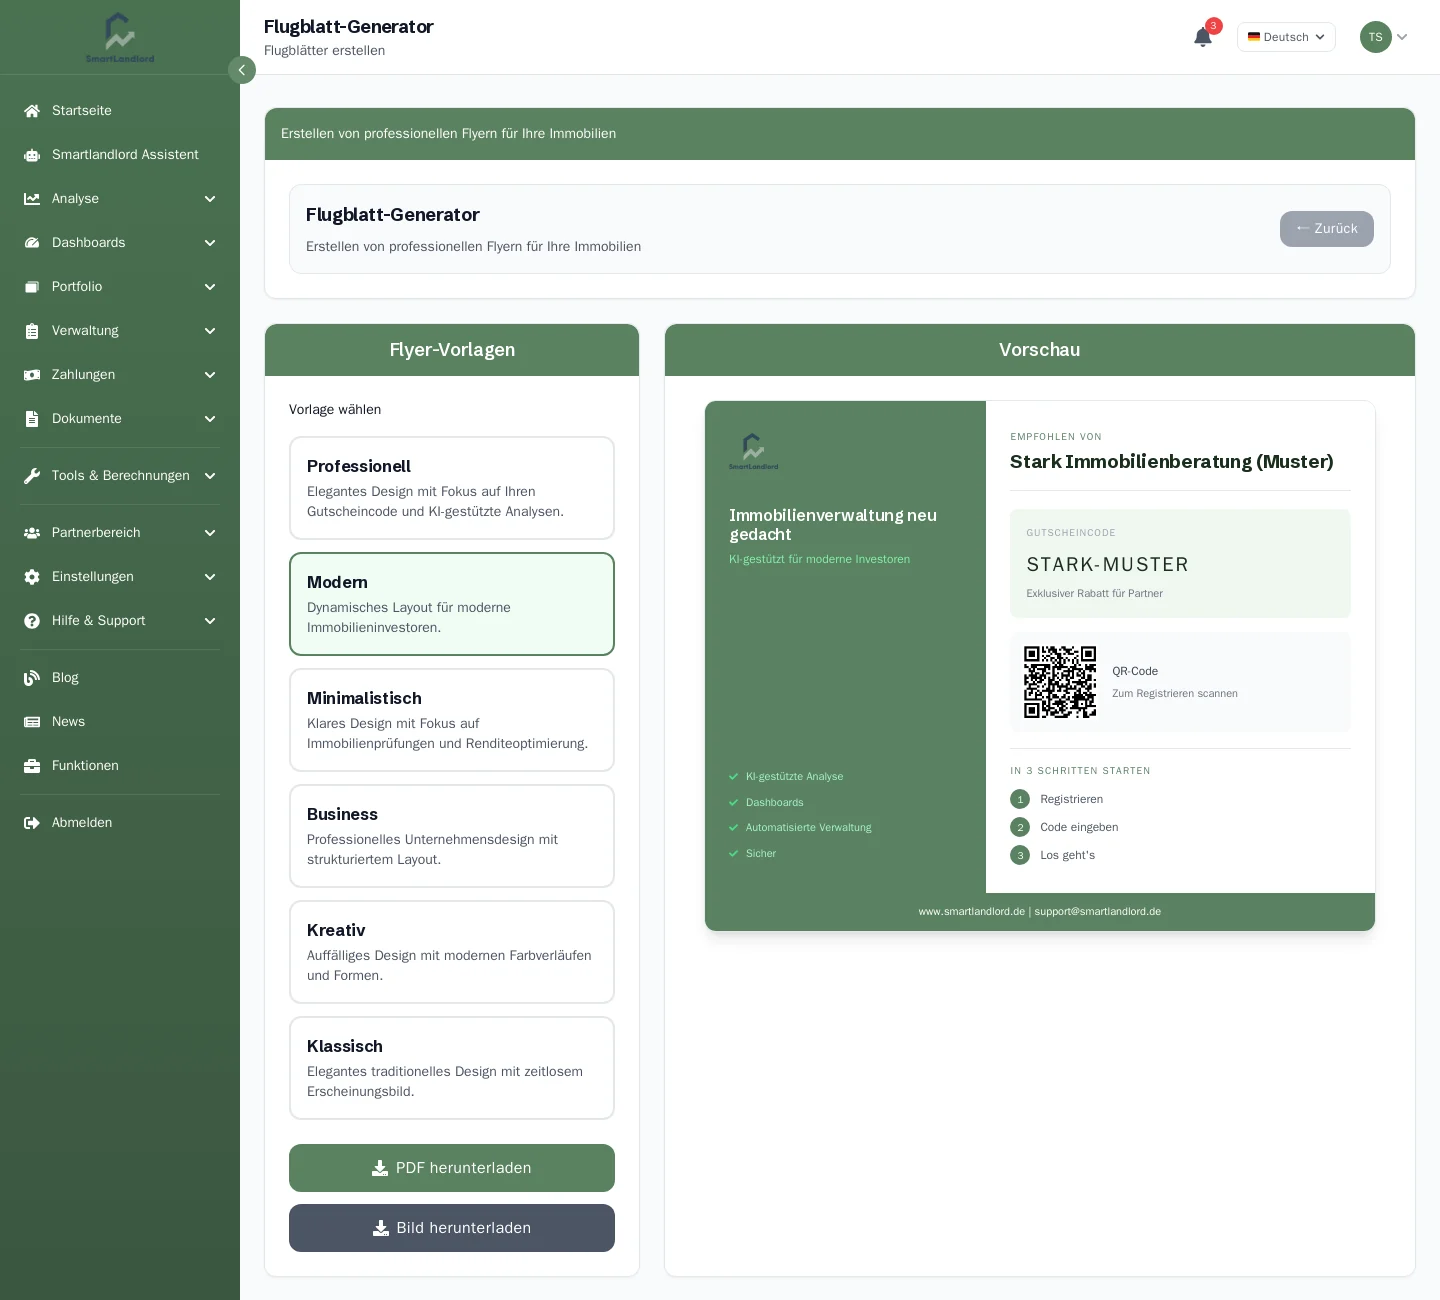Click the News newspaper icon

(32, 722)
